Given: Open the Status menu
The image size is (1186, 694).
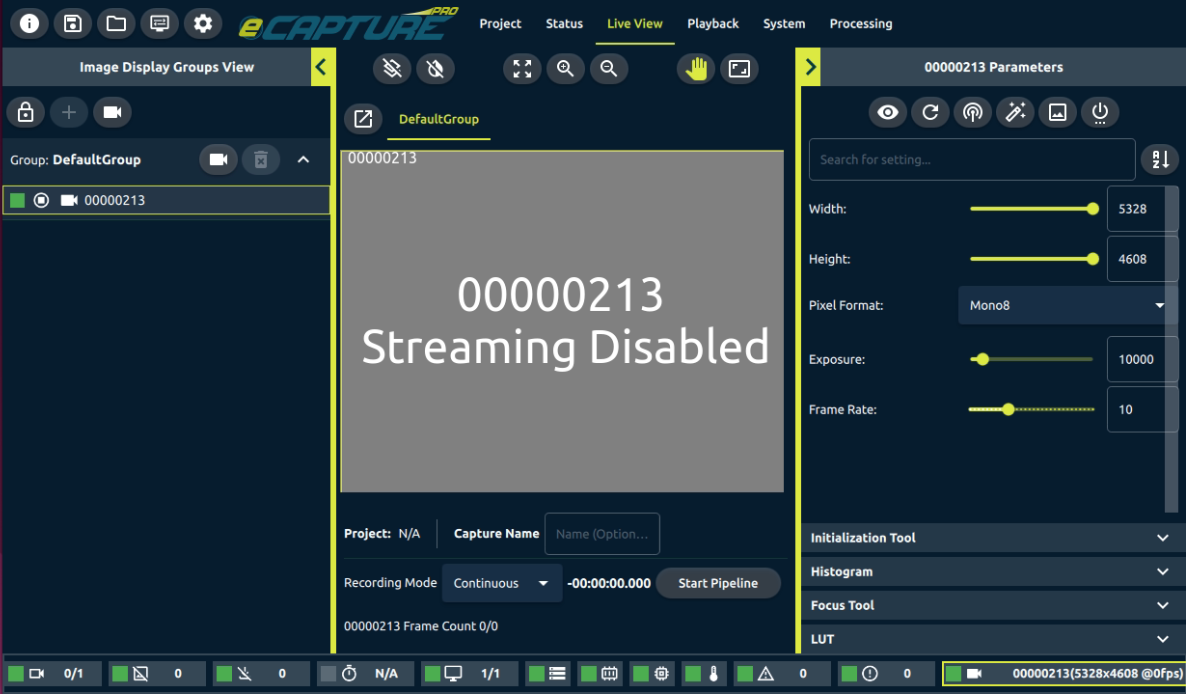Looking at the screenshot, I should pyautogui.click(x=564, y=23).
